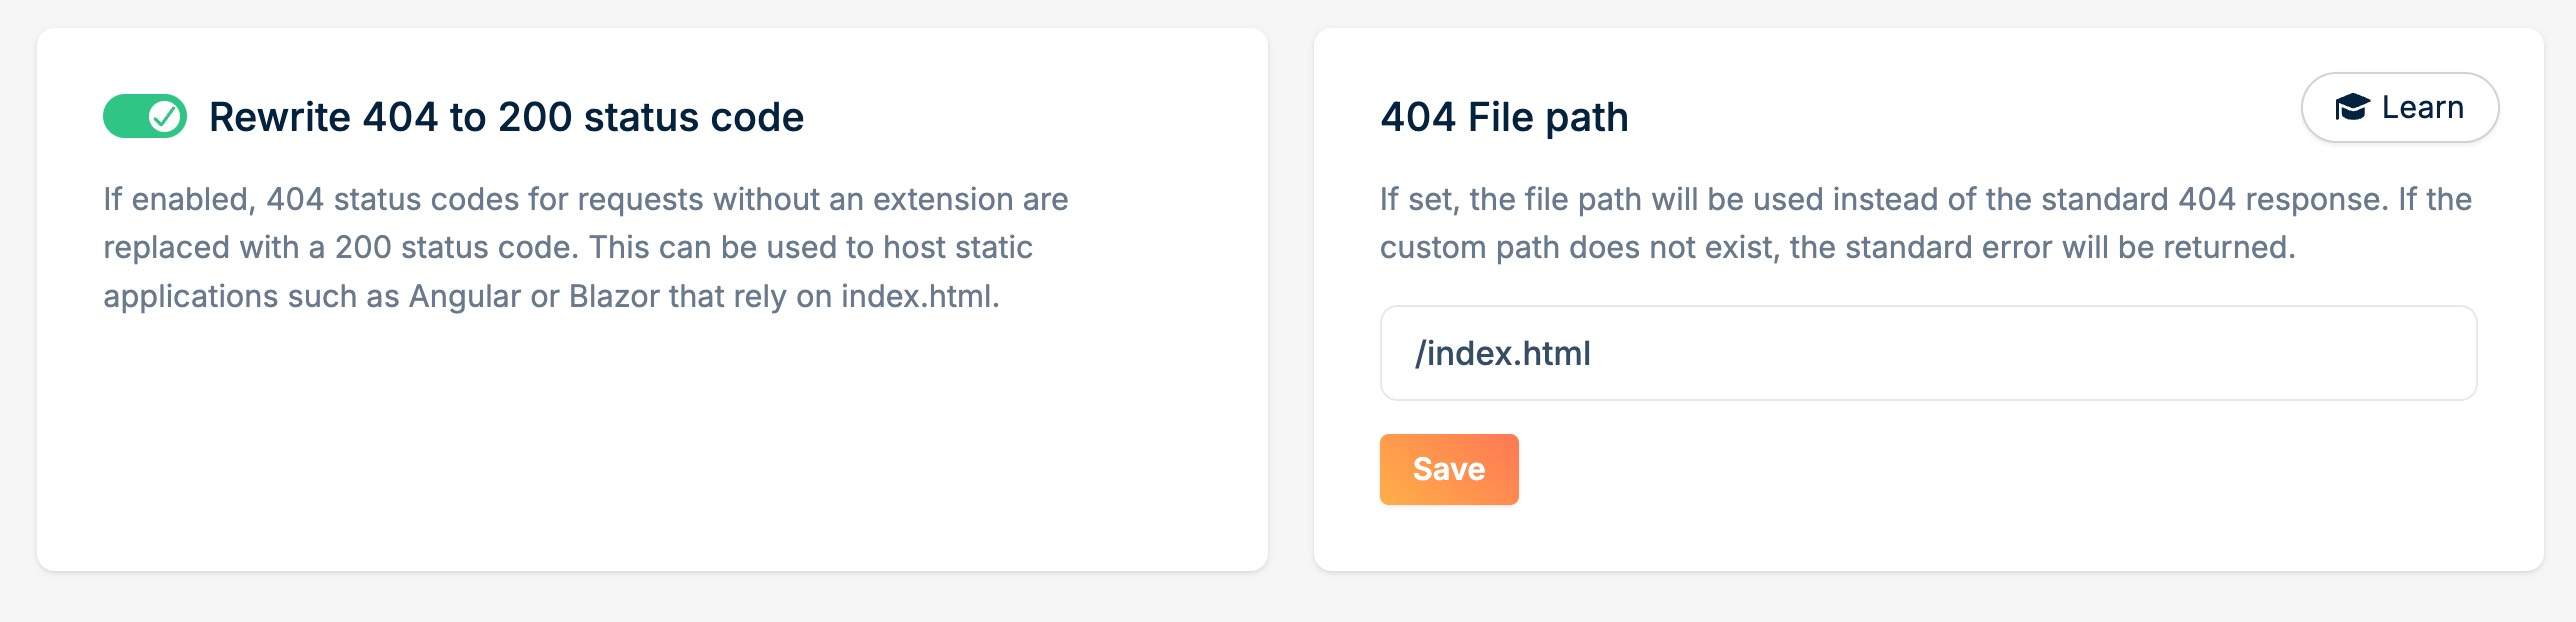Click the white checkmark on the toggle

tap(164, 117)
